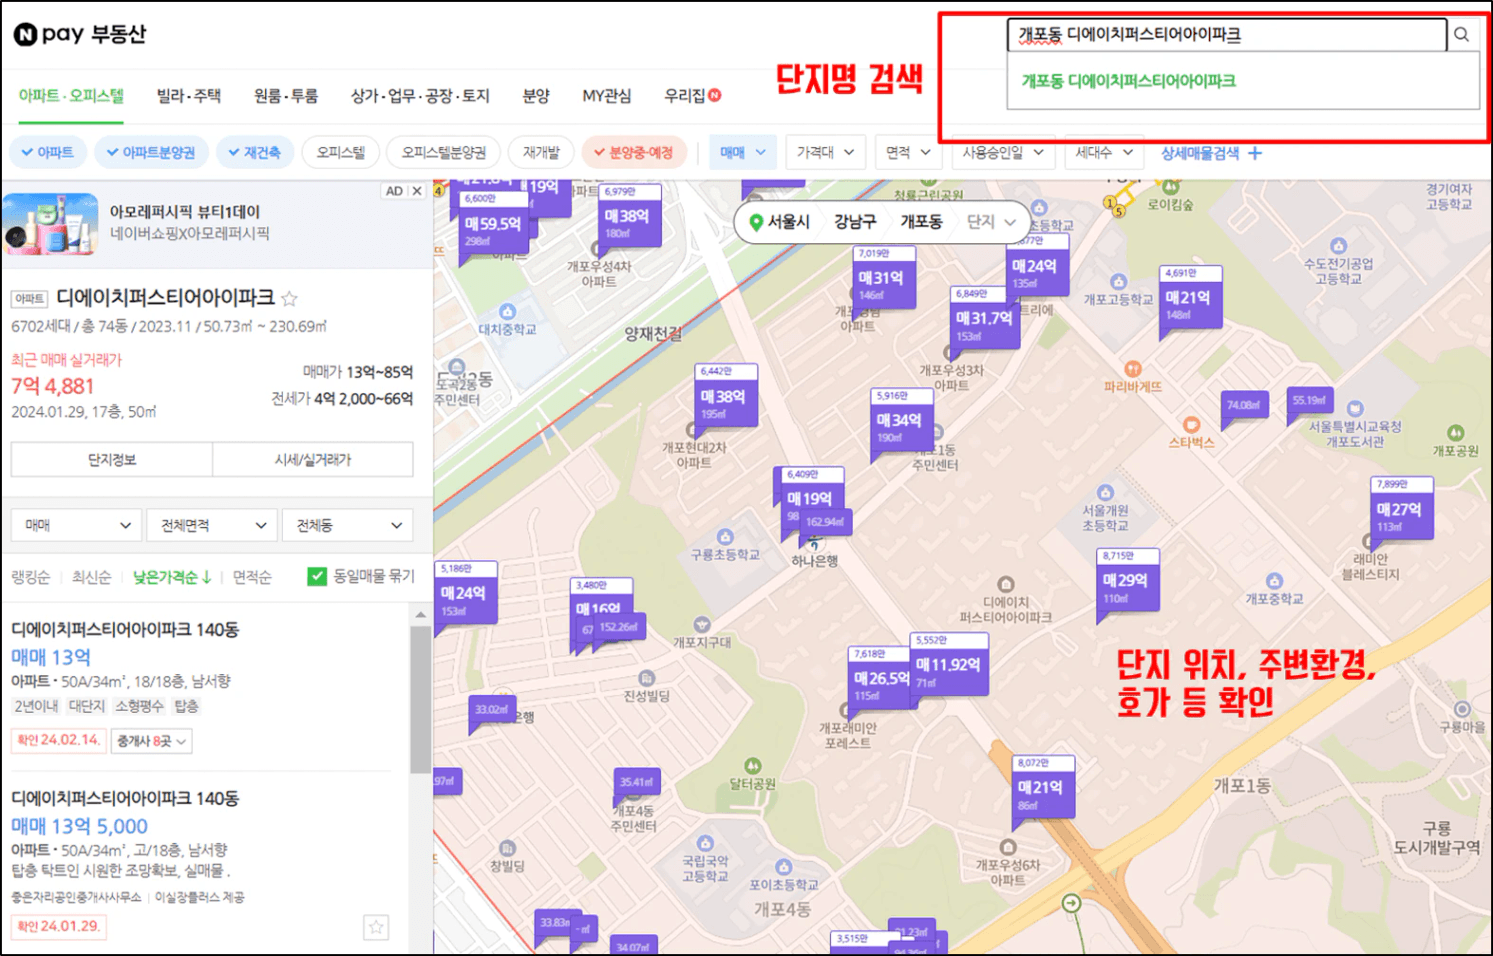1493x956 pixels.
Task: Switch to the 상가·업무·공장·토지 tab
Action: point(420,96)
